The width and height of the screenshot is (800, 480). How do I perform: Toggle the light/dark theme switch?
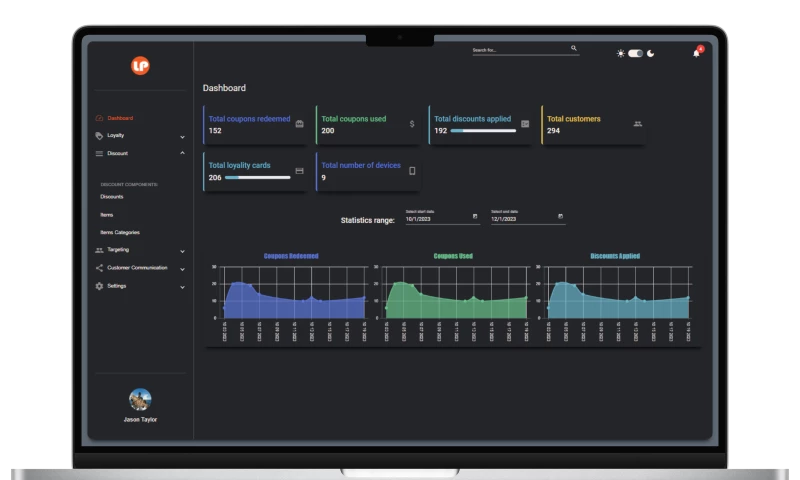click(635, 53)
